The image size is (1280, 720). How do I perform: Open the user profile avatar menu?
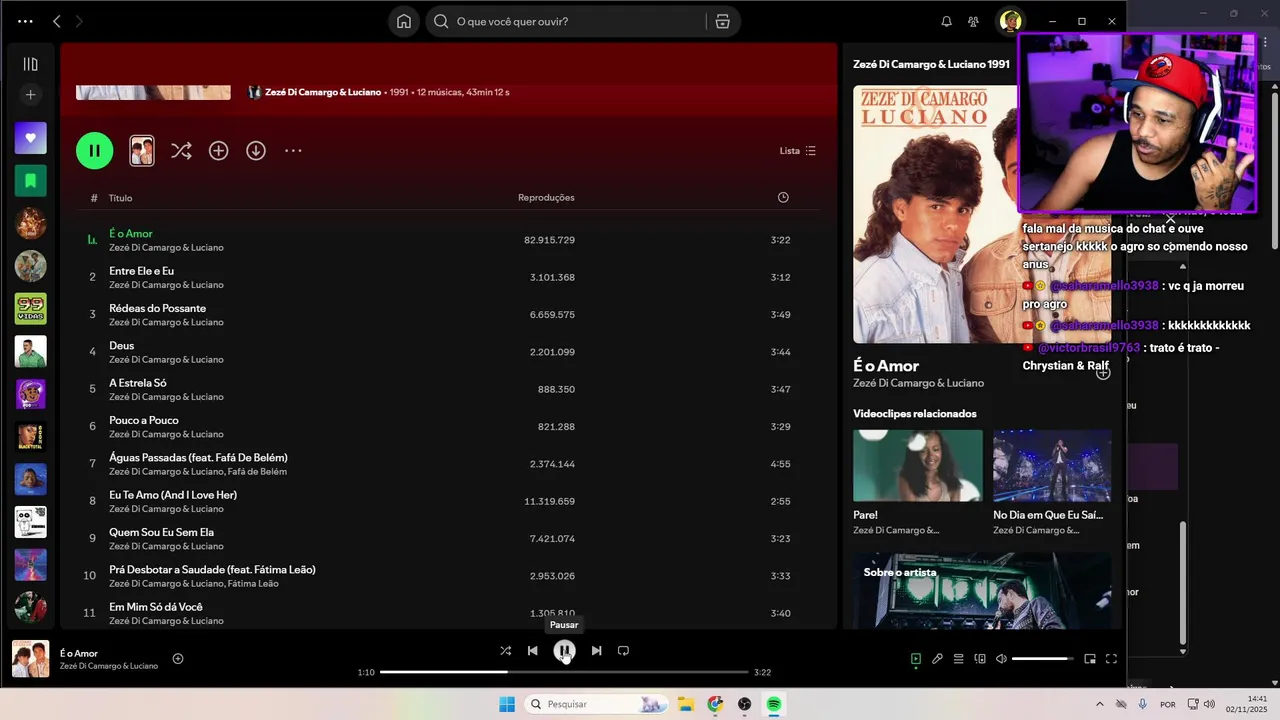[1011, 21]
